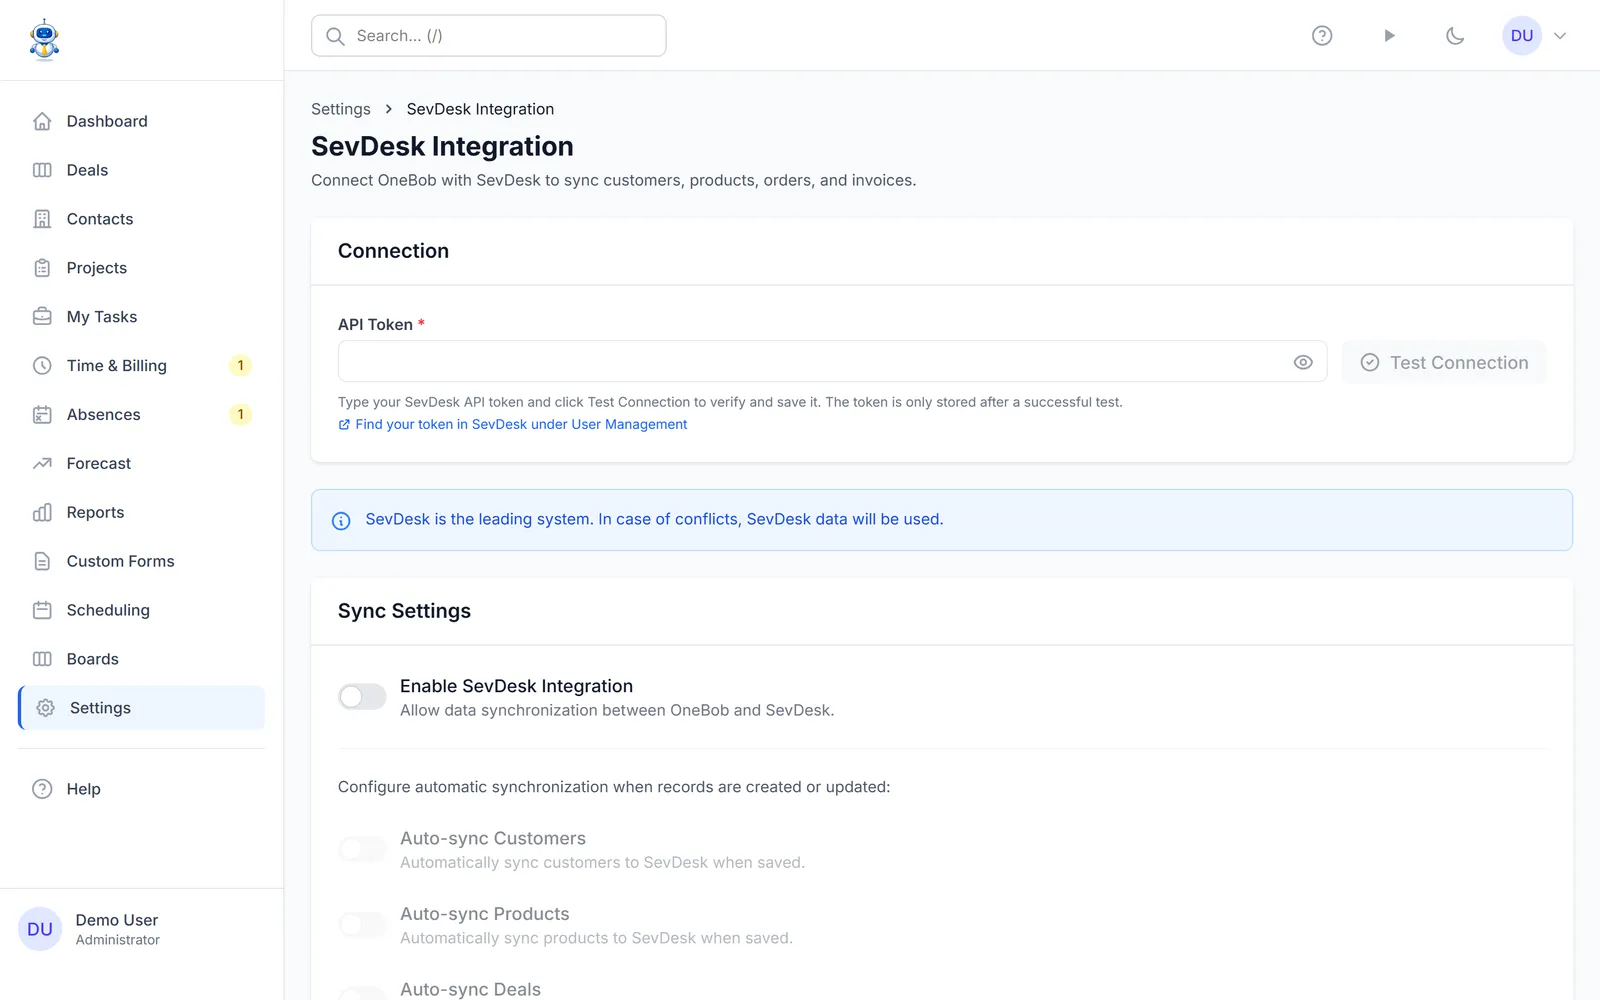This screenshot has width=1600, height=1000.
Task: Expand the user menu chevron
Action: click(1560, 36)
